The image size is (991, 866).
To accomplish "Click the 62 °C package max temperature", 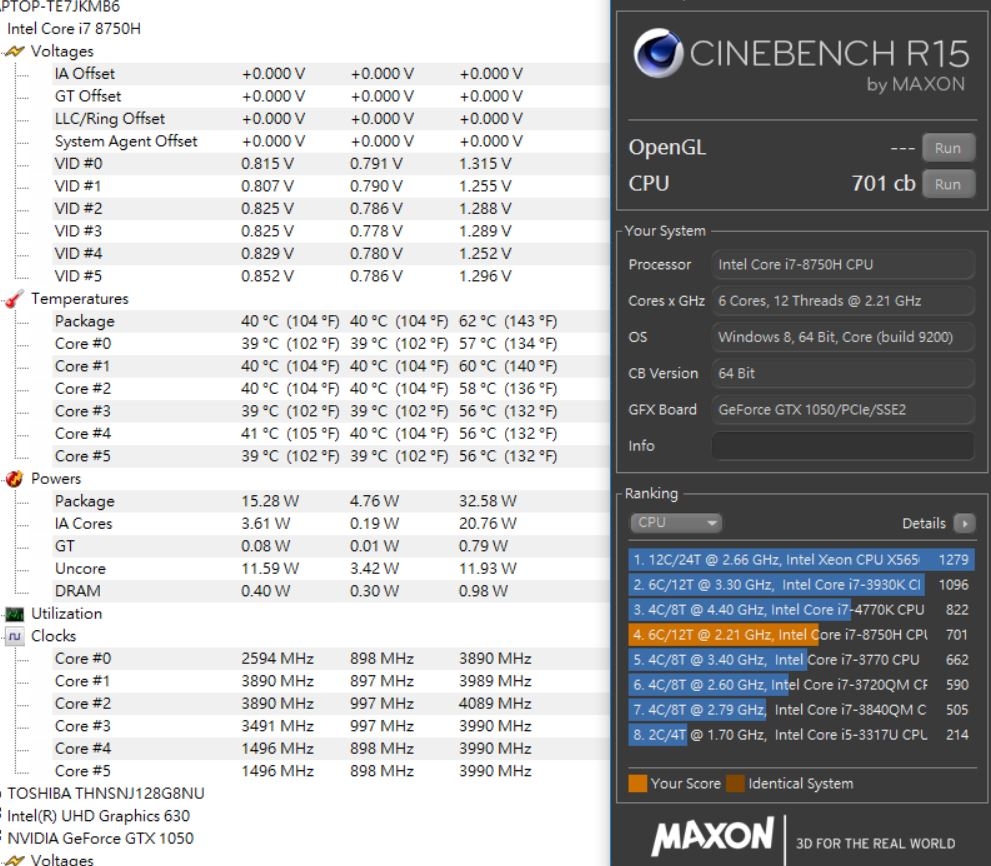I will point(508,321).
